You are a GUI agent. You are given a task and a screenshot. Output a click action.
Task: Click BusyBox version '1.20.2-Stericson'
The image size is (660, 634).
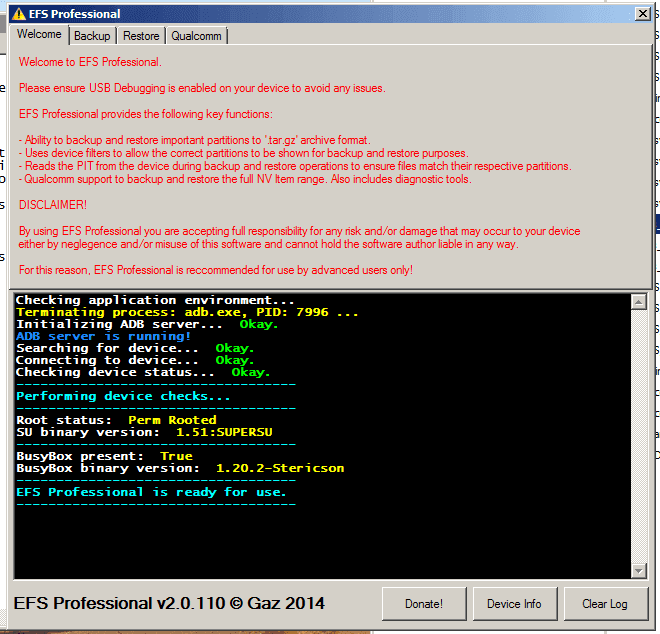tap(280, 468)
